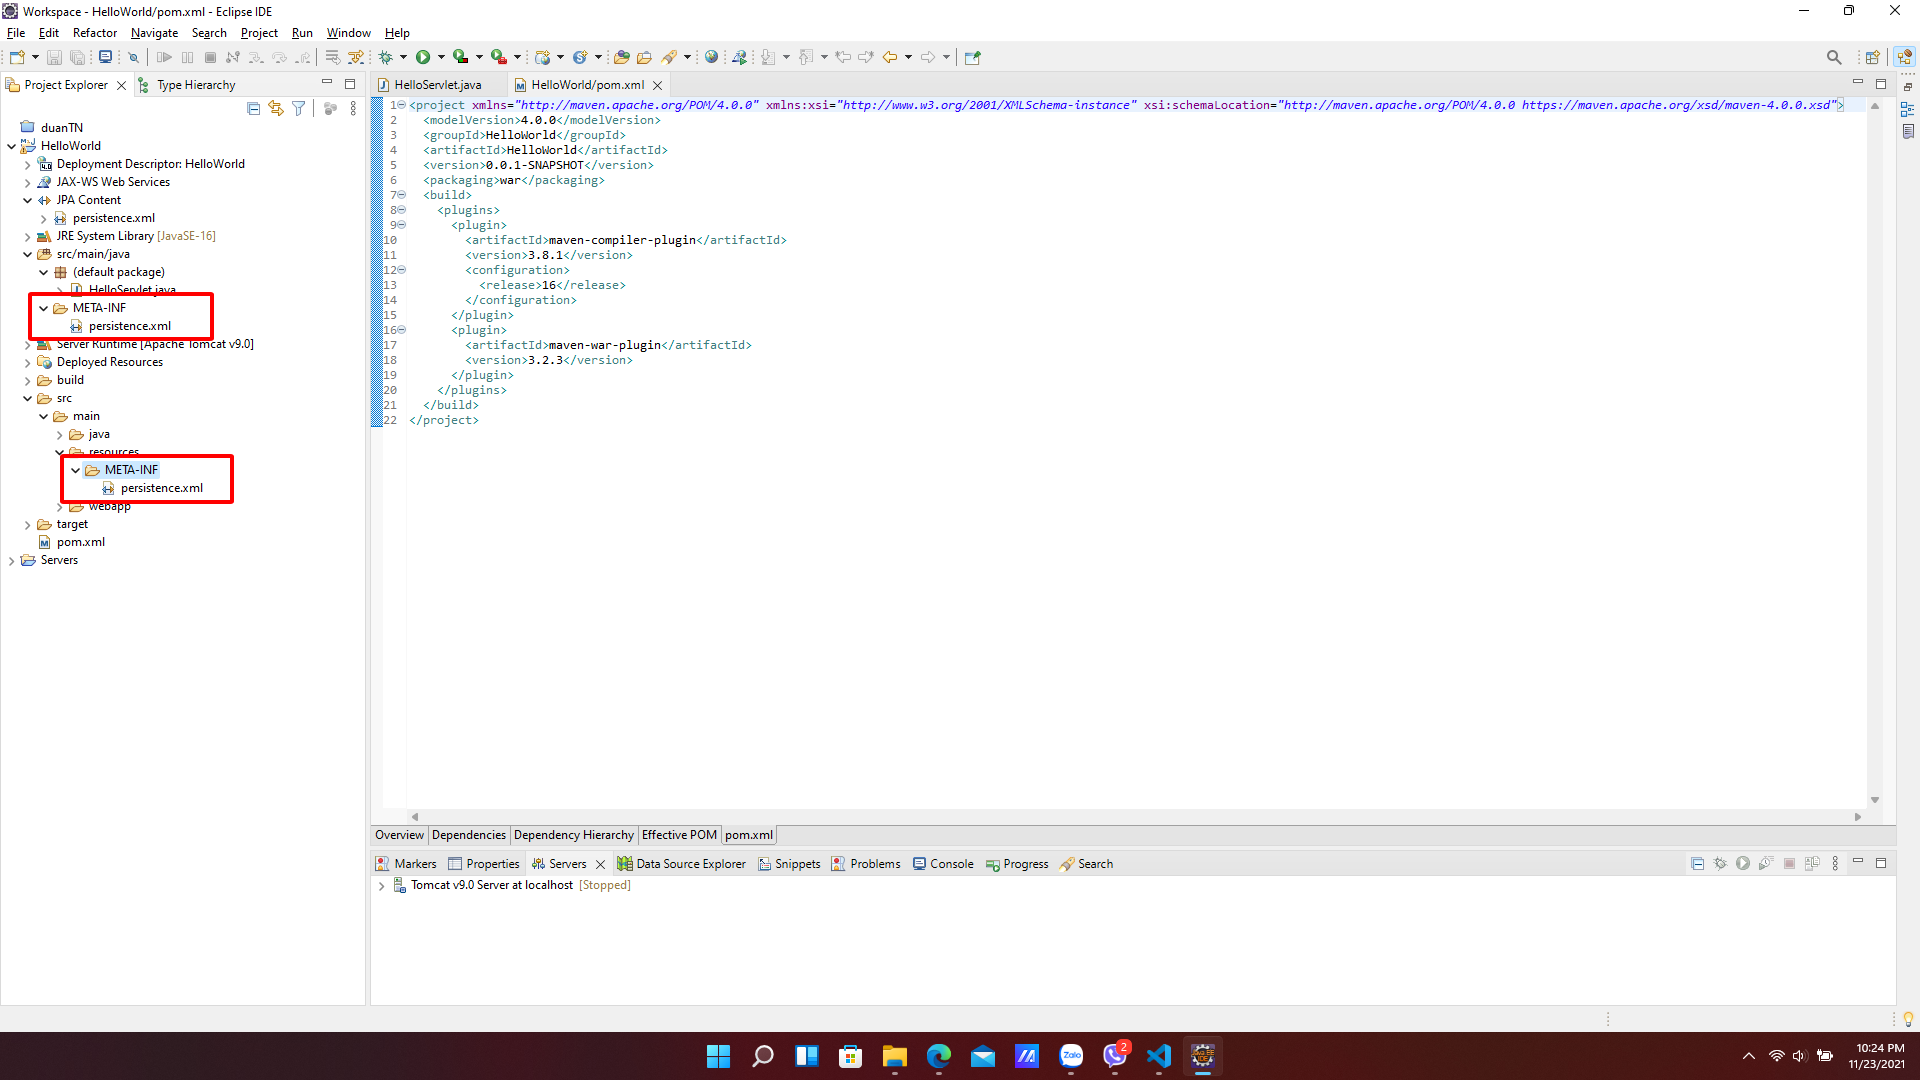Click the green Run button in toolbar
Screen dimensions: 1920x1080
tap(423, 57)
